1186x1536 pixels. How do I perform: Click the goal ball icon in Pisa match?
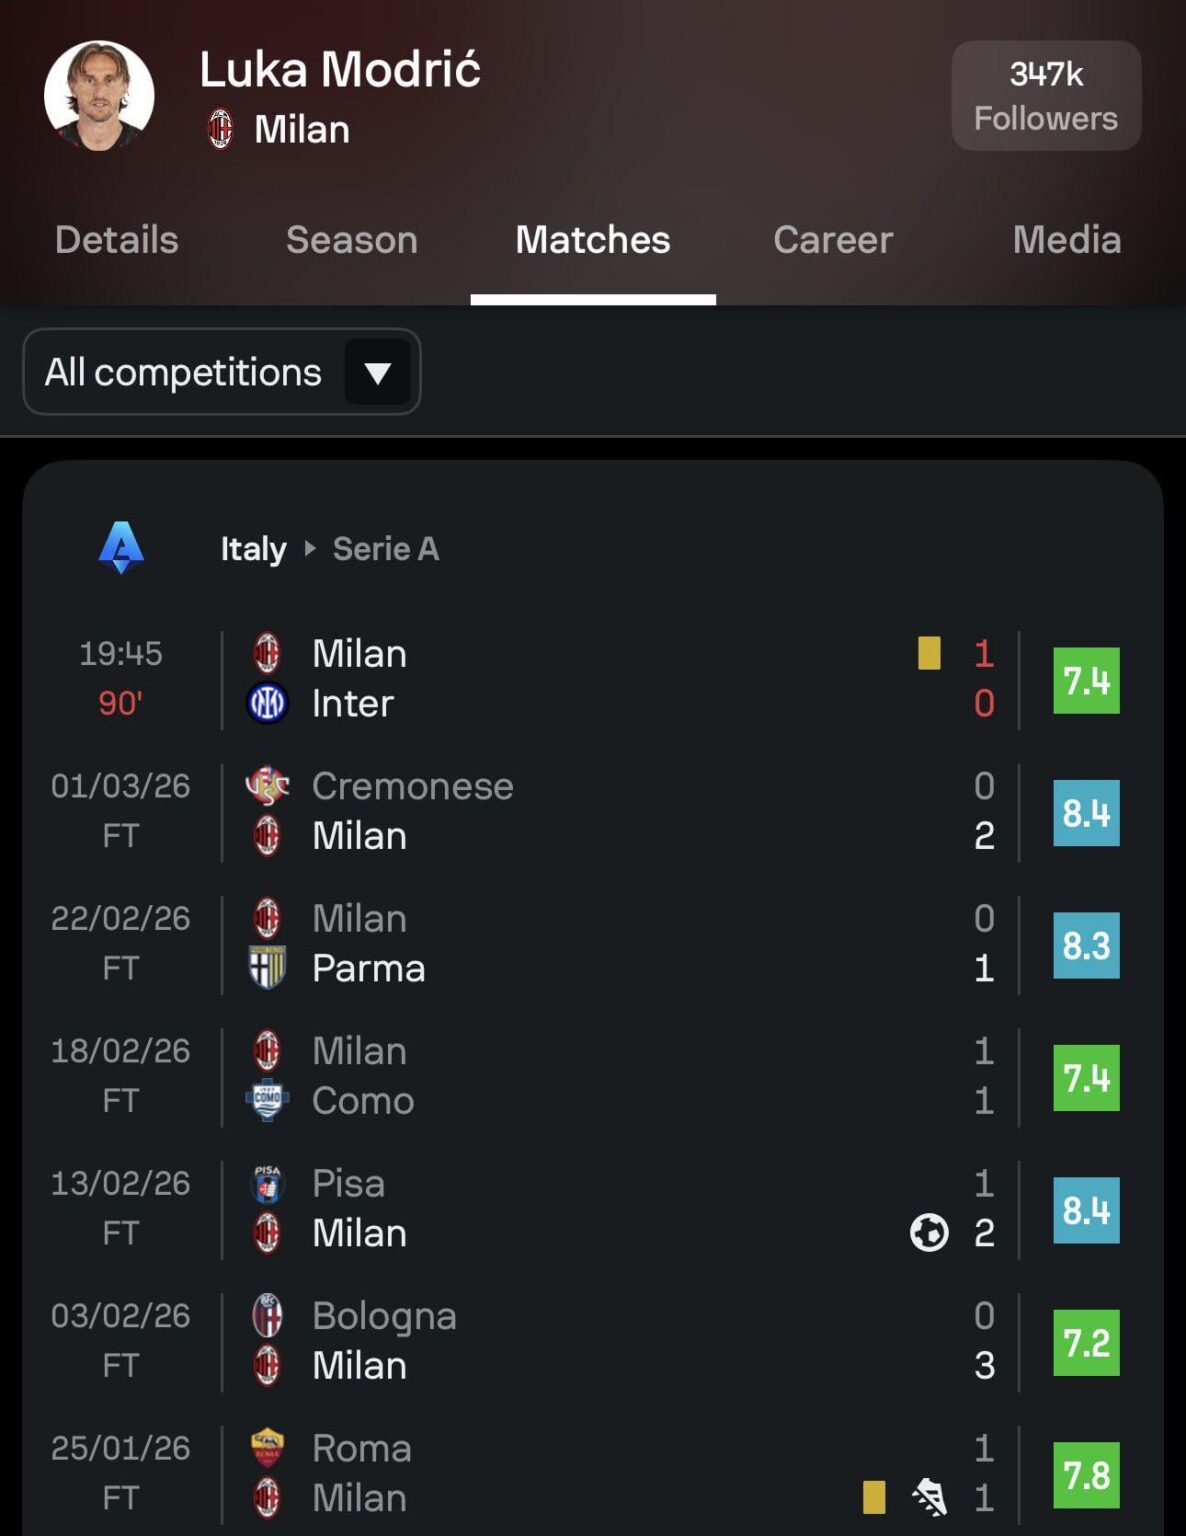tap(929, 1232)
